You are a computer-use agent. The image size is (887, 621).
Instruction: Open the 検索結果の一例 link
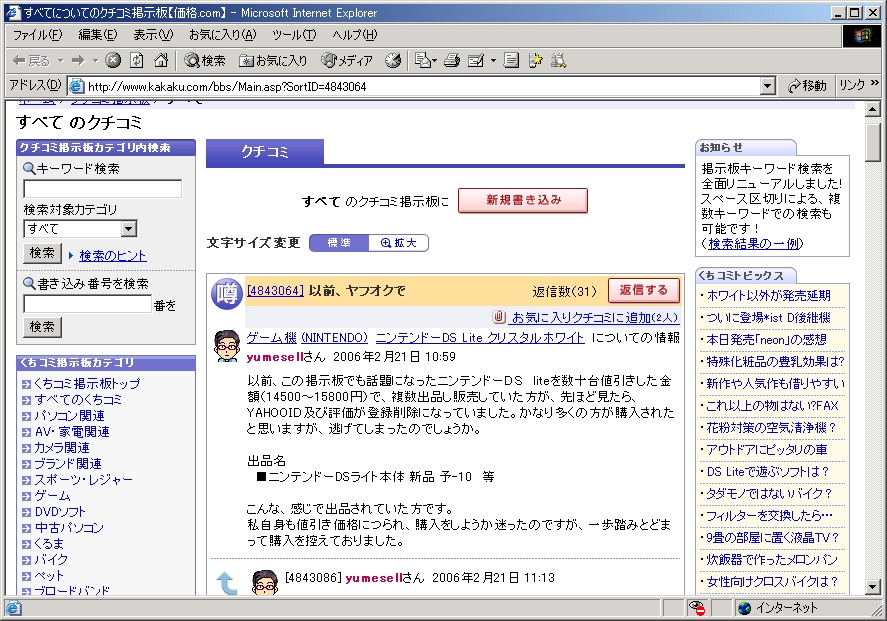[755, 244]
